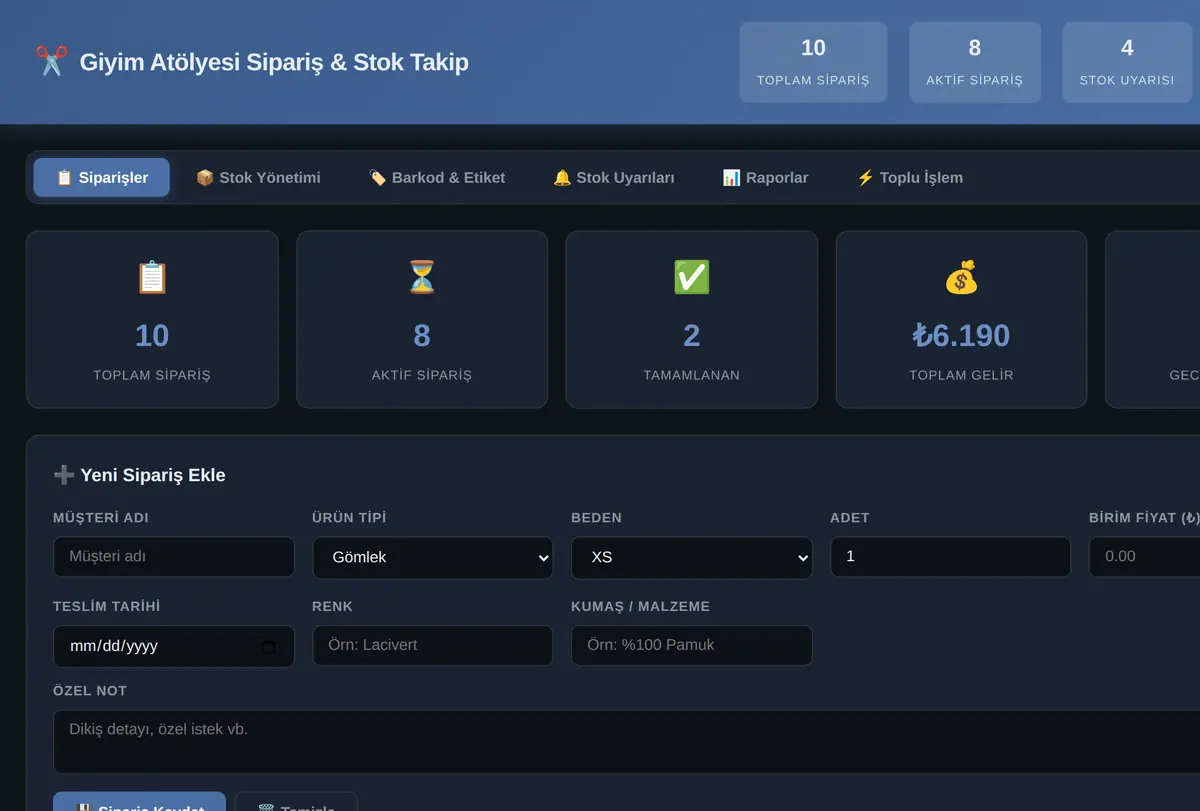This screenshot has height=811, width=1200.
Task: Click the TESLİM TARİHİ field label
Action: point(107,607)
